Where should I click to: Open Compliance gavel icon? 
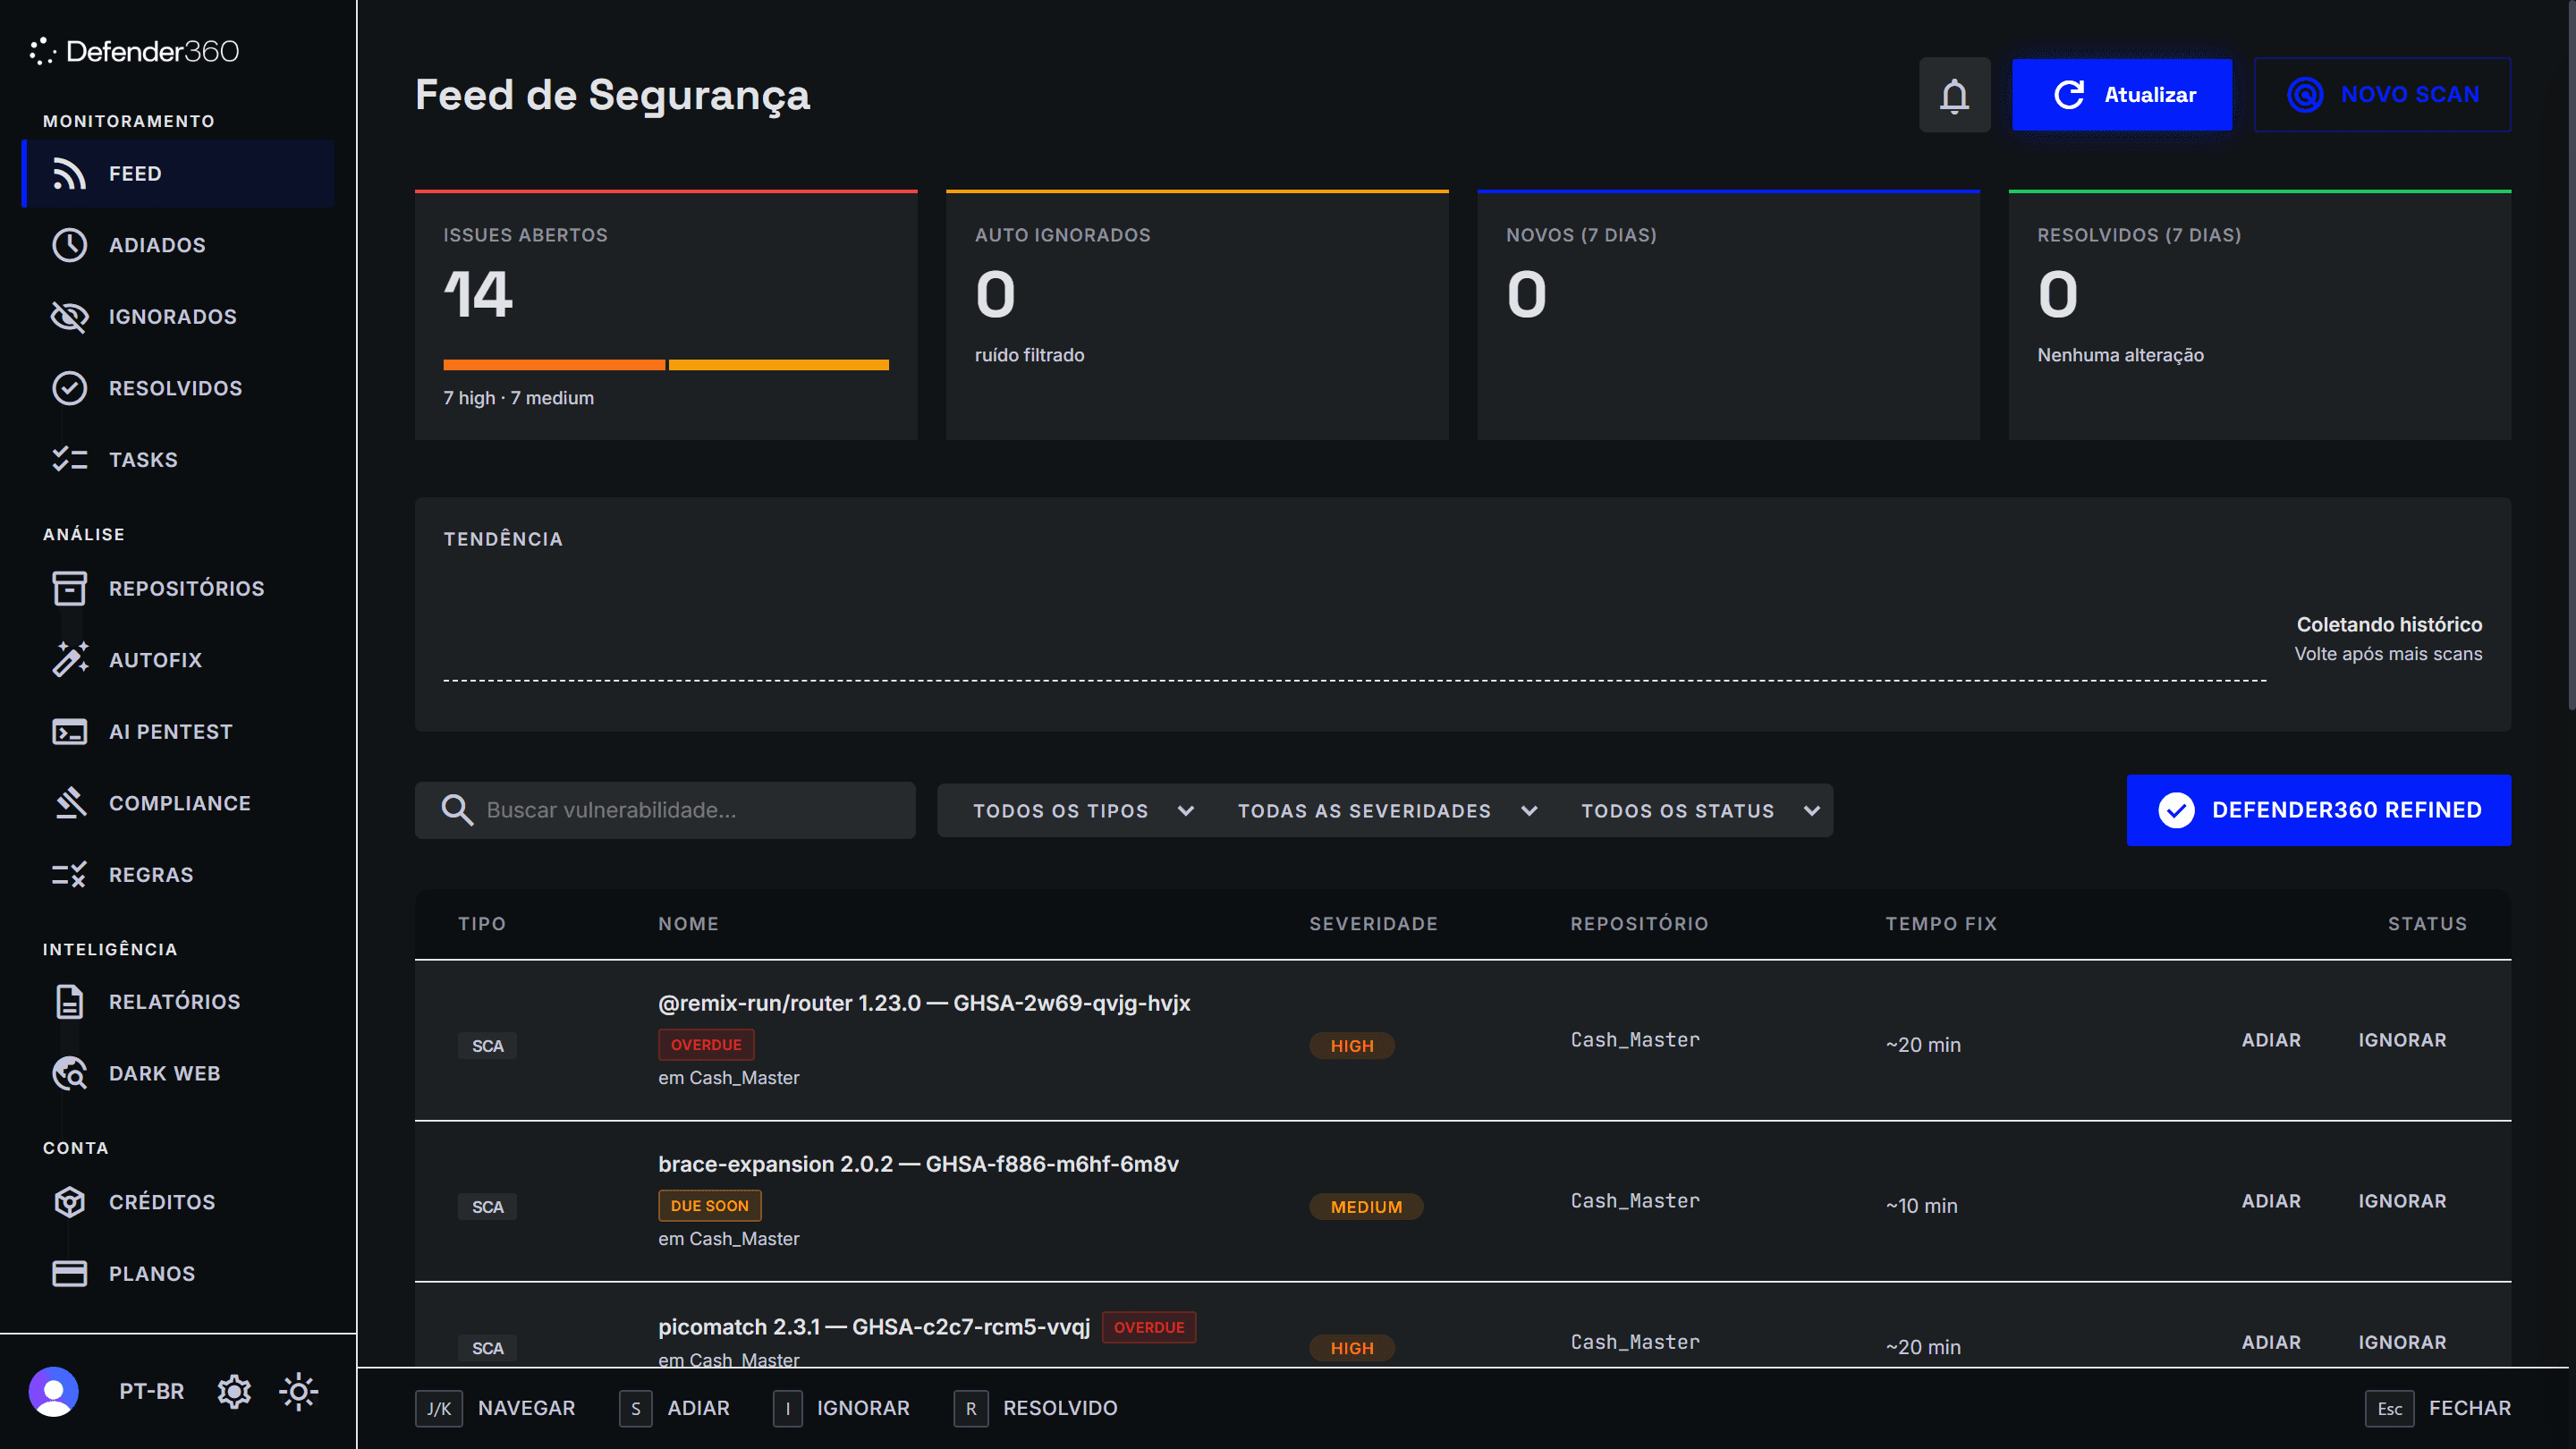click(69, 803)
